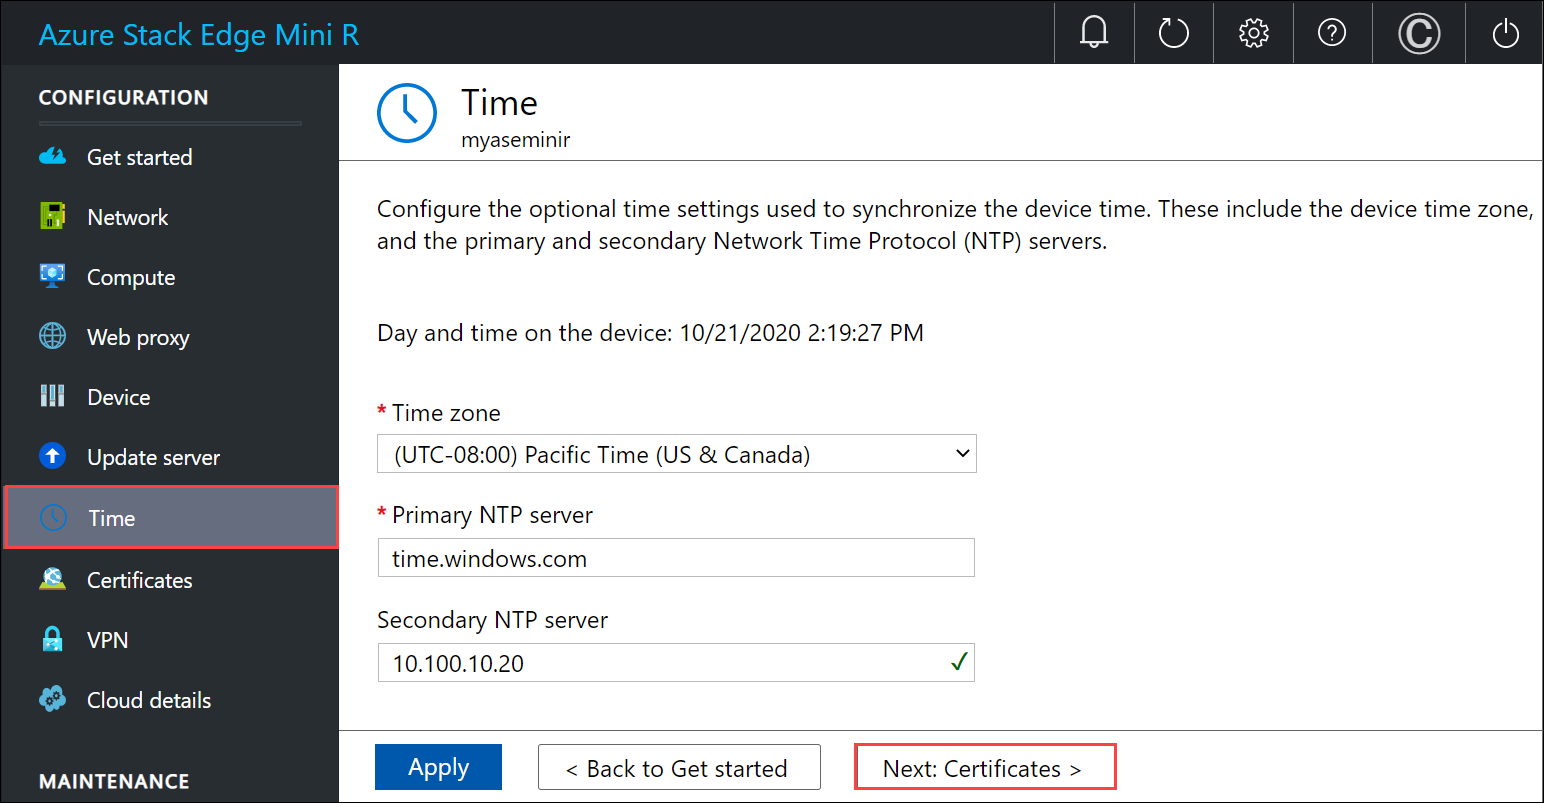Navigate to Cloud details

pyautogui.click(x=148, y=700)
